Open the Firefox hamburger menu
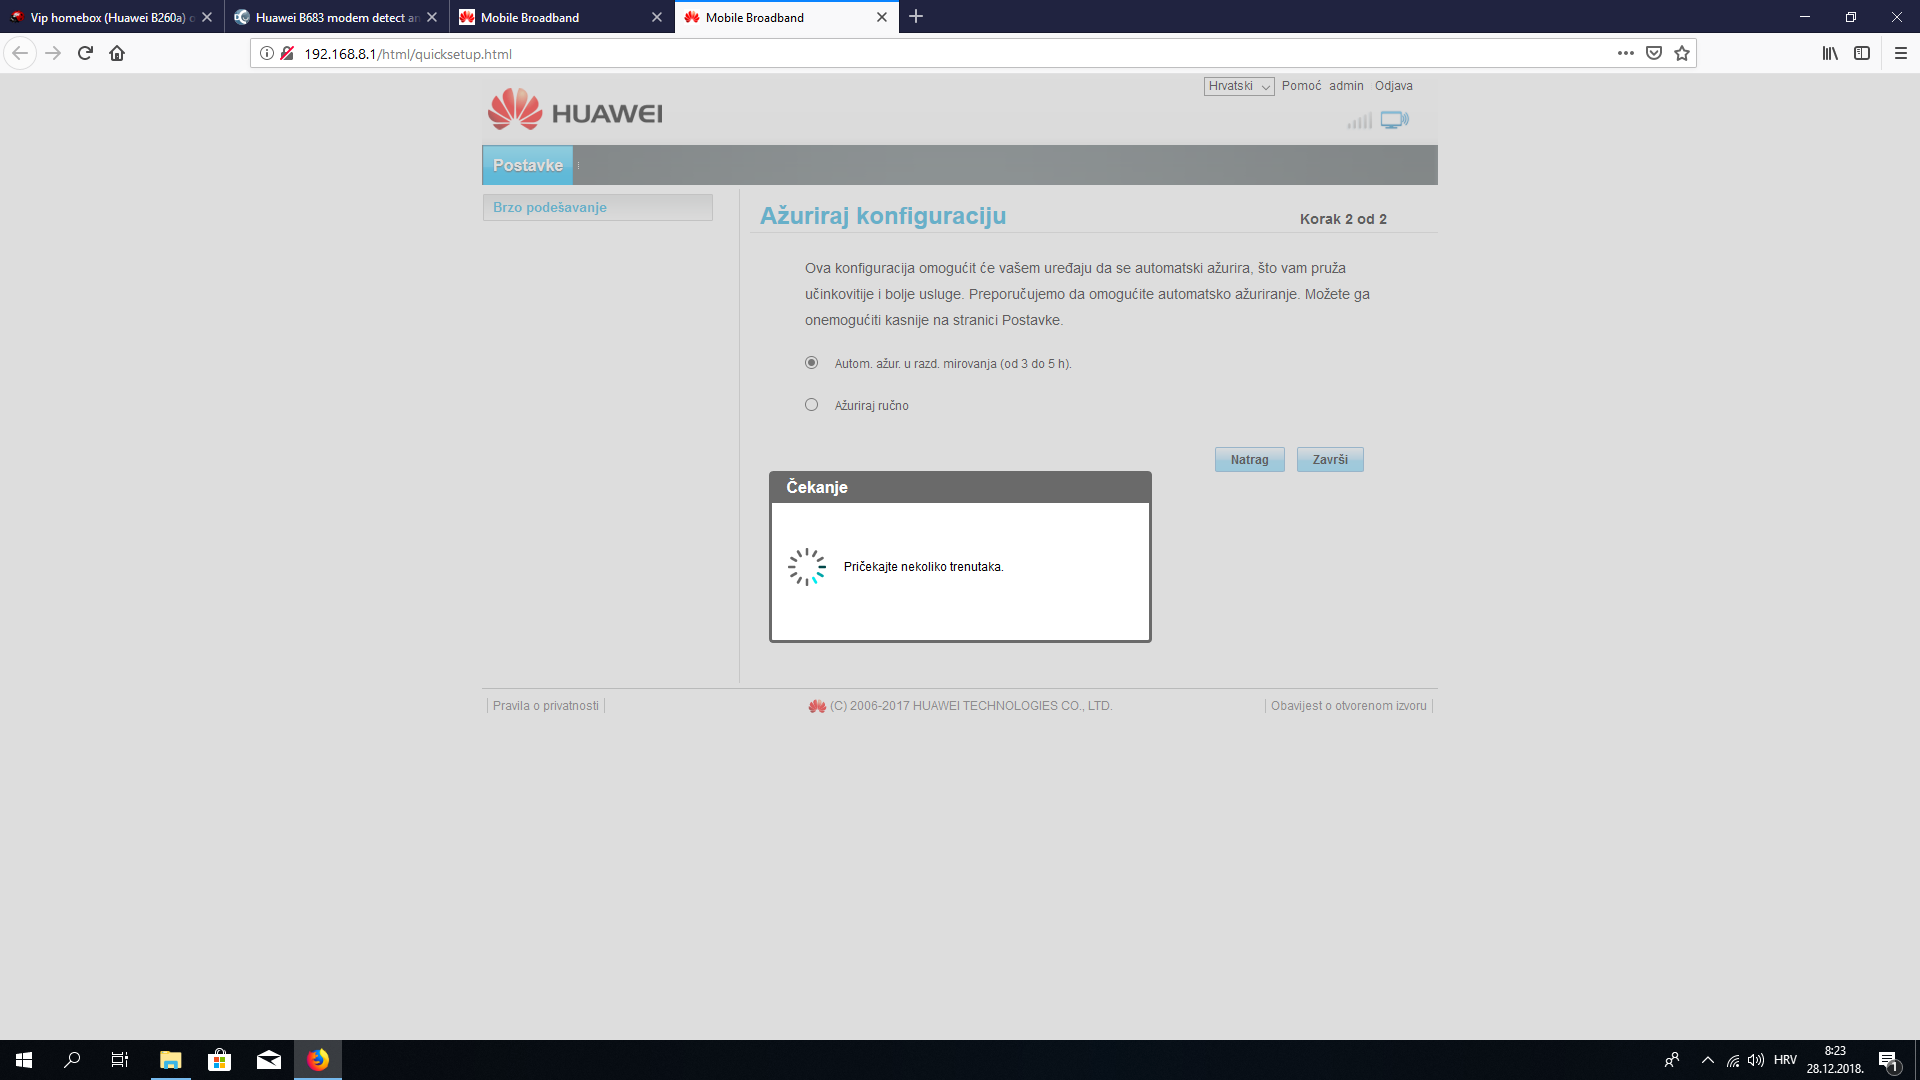1920x1080 pixels. tap(1901, 53)
